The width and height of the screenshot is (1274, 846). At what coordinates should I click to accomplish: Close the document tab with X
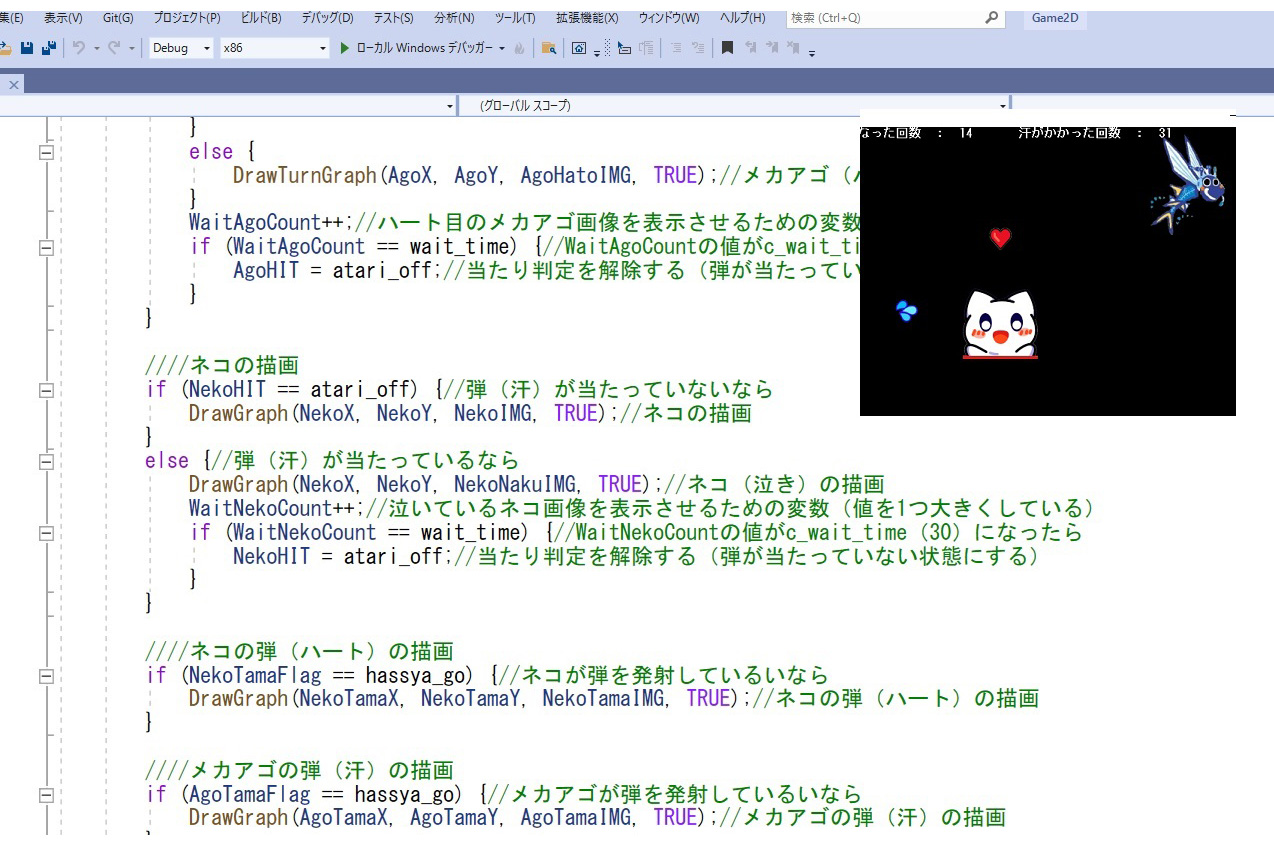[14, 85]
